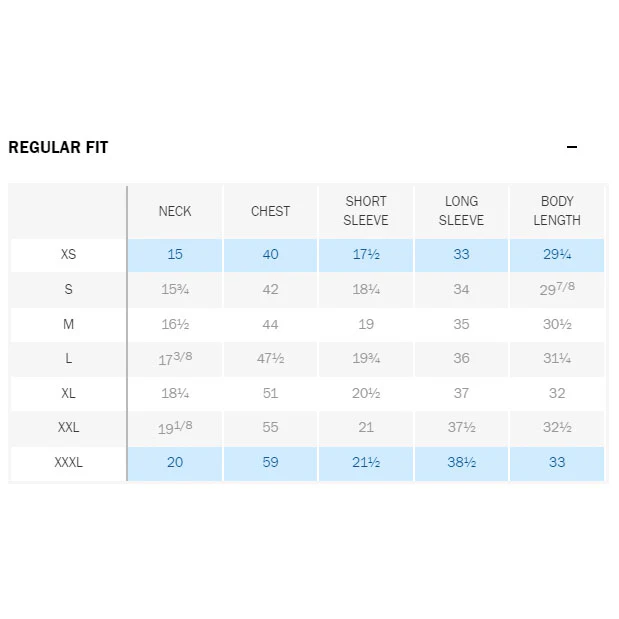This screenshot has width=619, height=619.
Task: Click the S body length 29 7/8
Action: pyautogui.click(x=557, y=289)
